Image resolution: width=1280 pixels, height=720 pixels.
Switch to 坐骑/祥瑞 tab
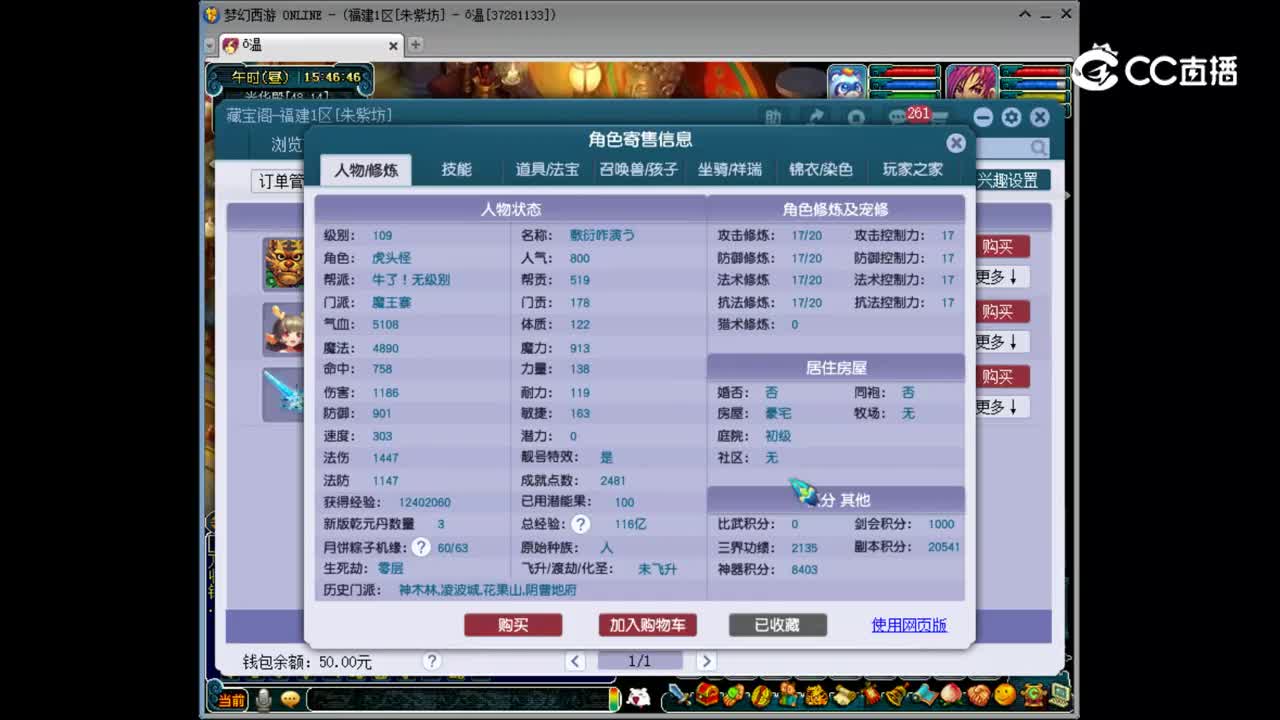tap(730, 170)
